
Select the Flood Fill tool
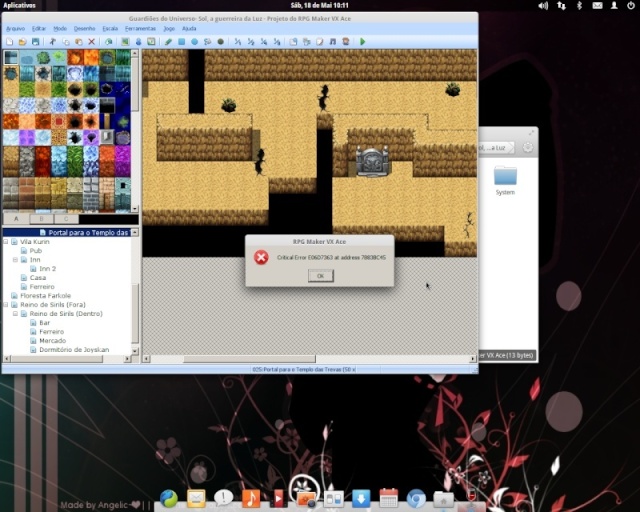coord(208,42)
